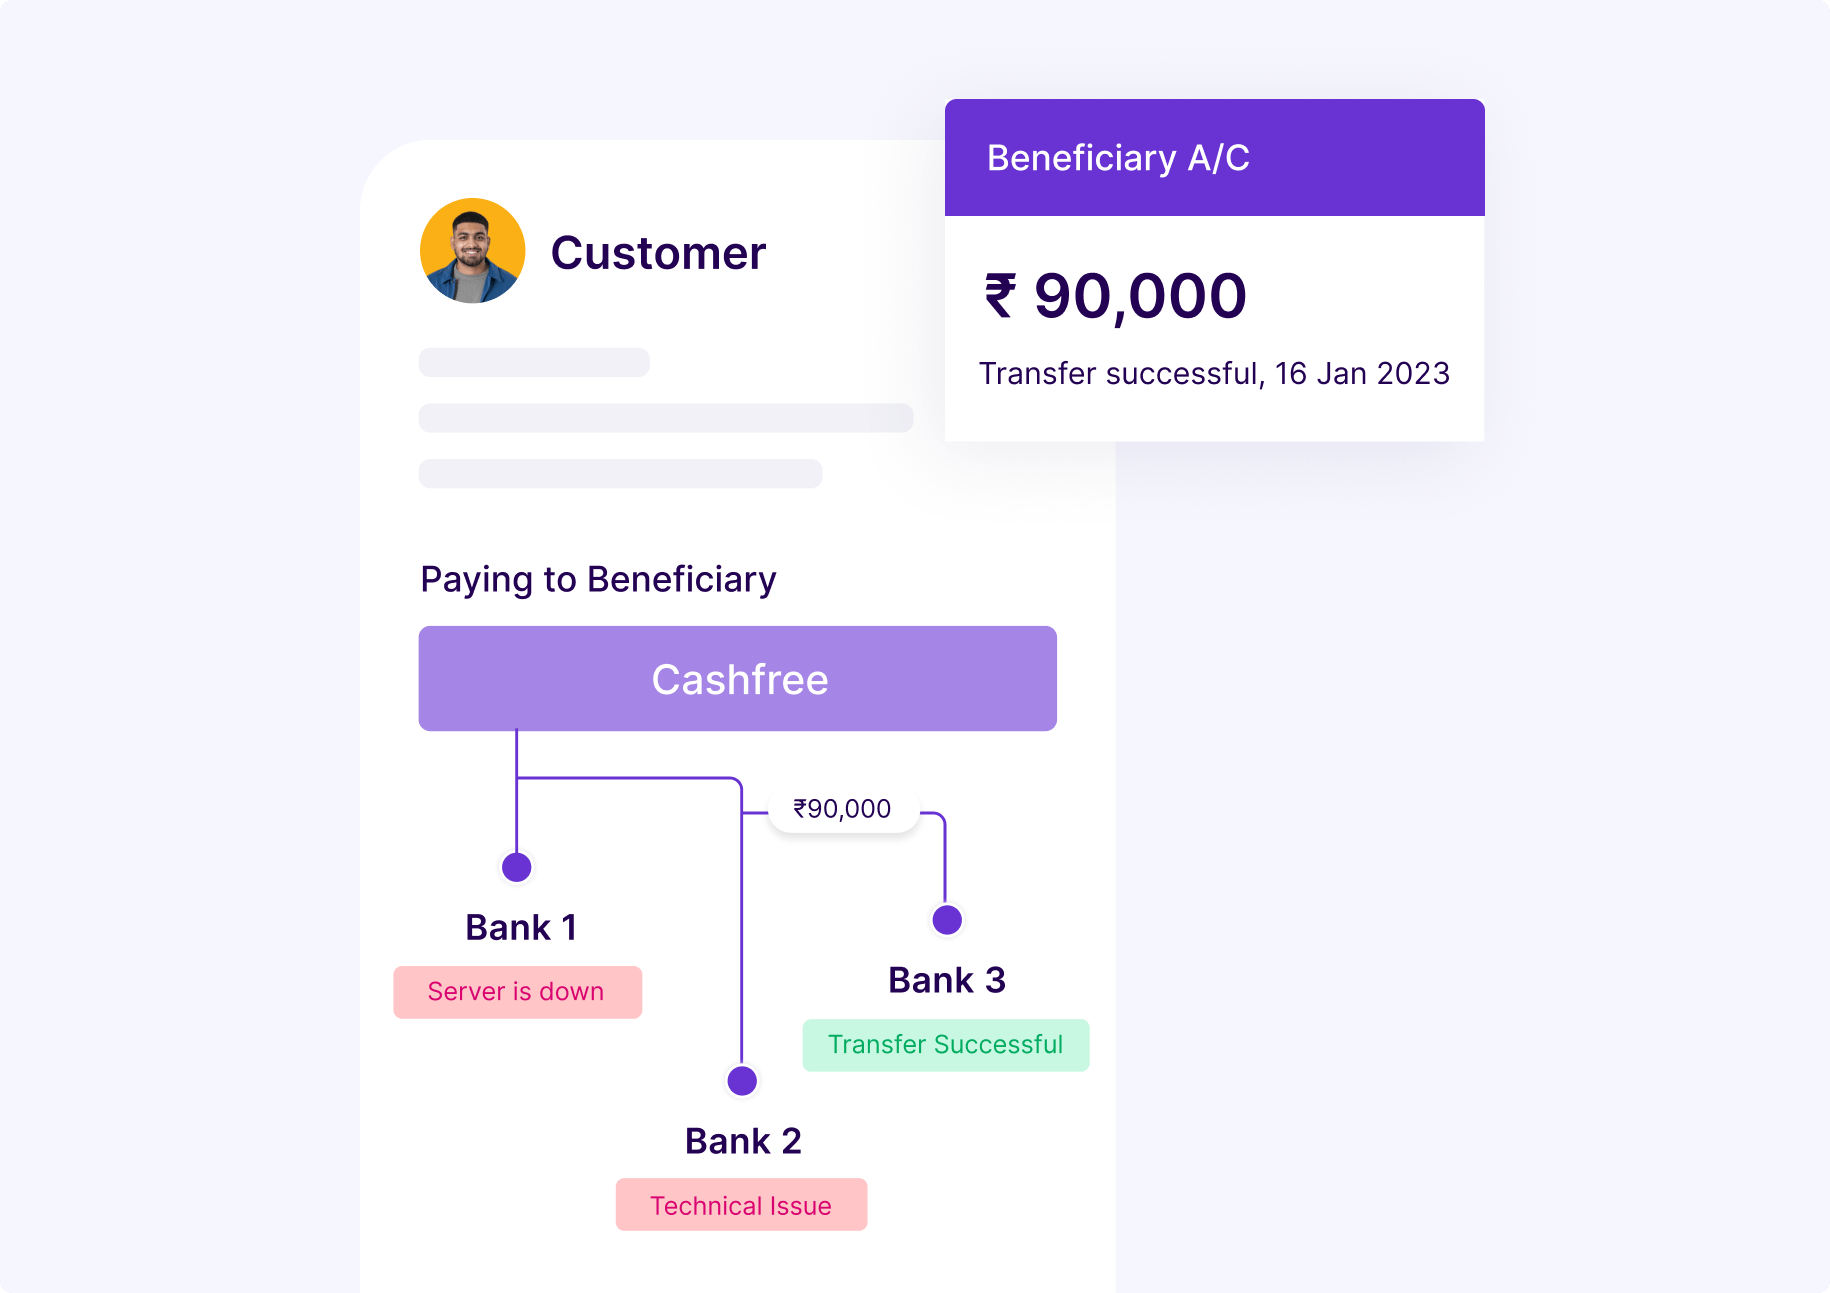Click the Bank 3 label
The height and width of the screenshot is (1293, 1830).
click(946, 981)
